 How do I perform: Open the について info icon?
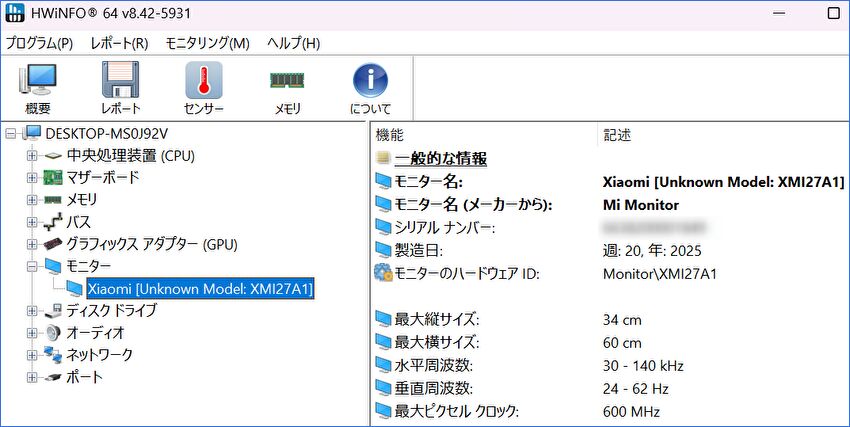(x=370, y=80)
